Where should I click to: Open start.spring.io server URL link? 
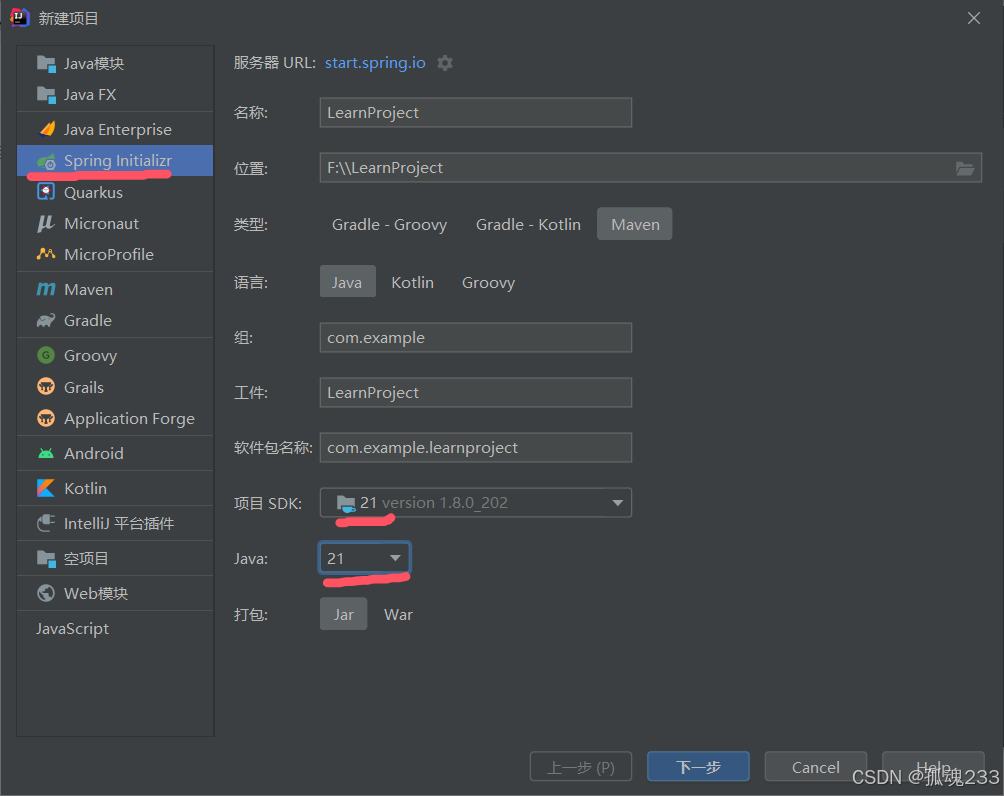click(x=375, y=63)
